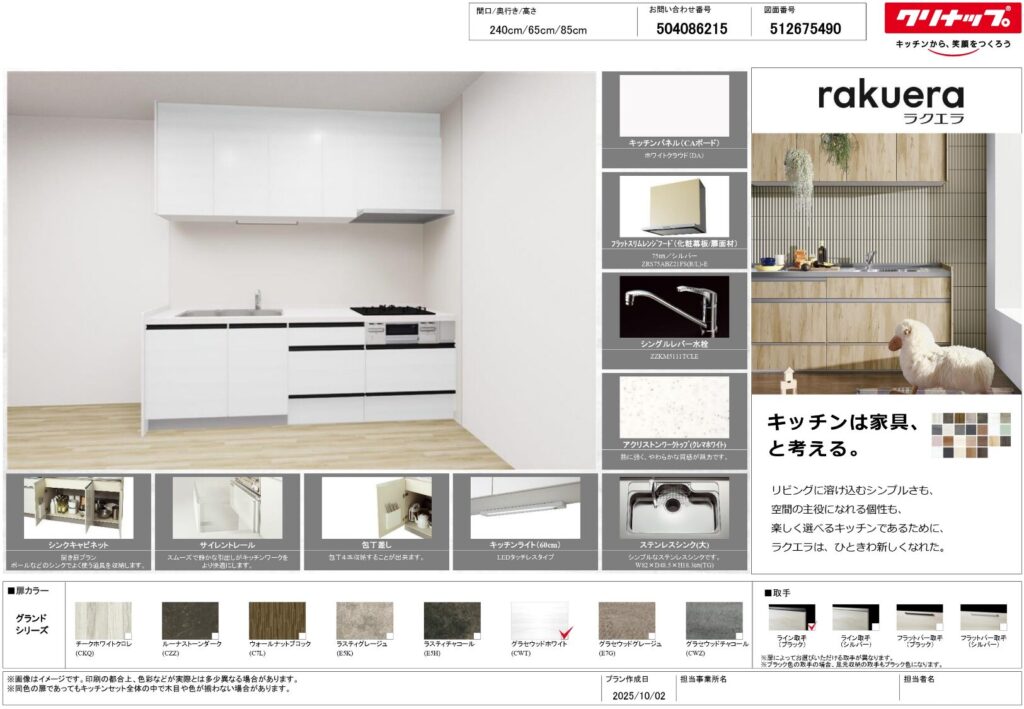
Task: Toggle the ライン取手(ブラック) handle checkbox
Action: point(811,627)
